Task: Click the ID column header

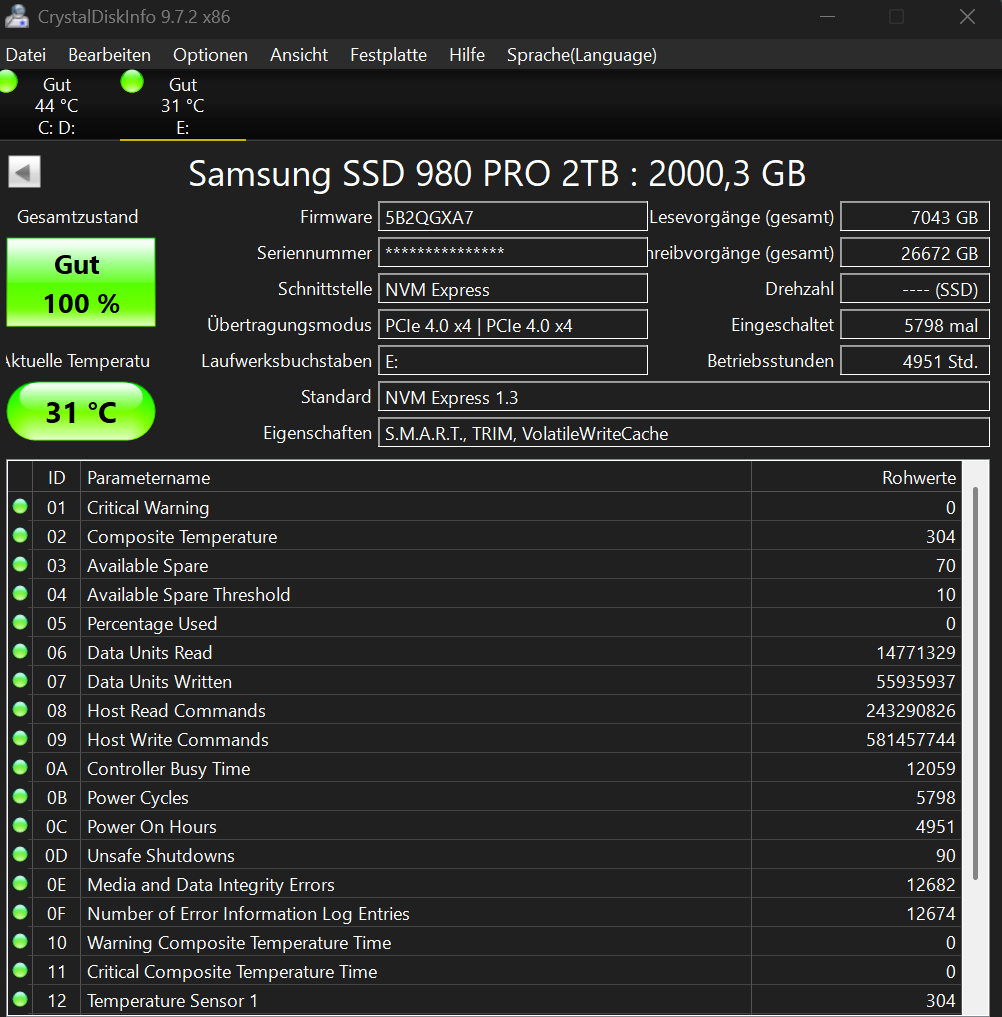Action: [x=56, y=478]
